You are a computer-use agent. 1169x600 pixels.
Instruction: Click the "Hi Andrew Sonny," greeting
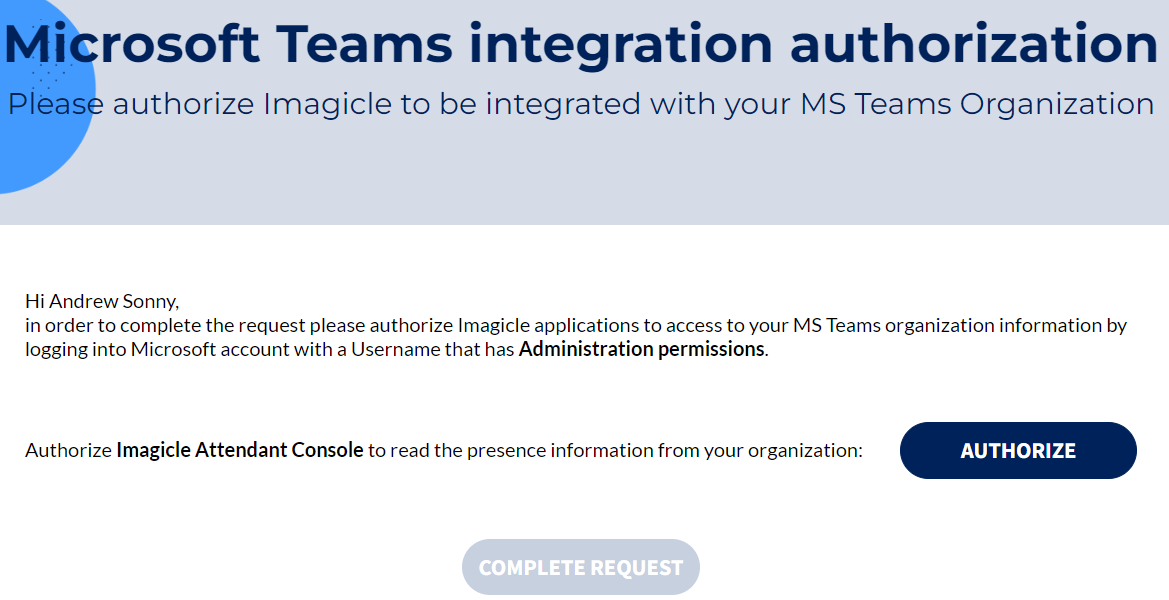[x=102, y=301]
